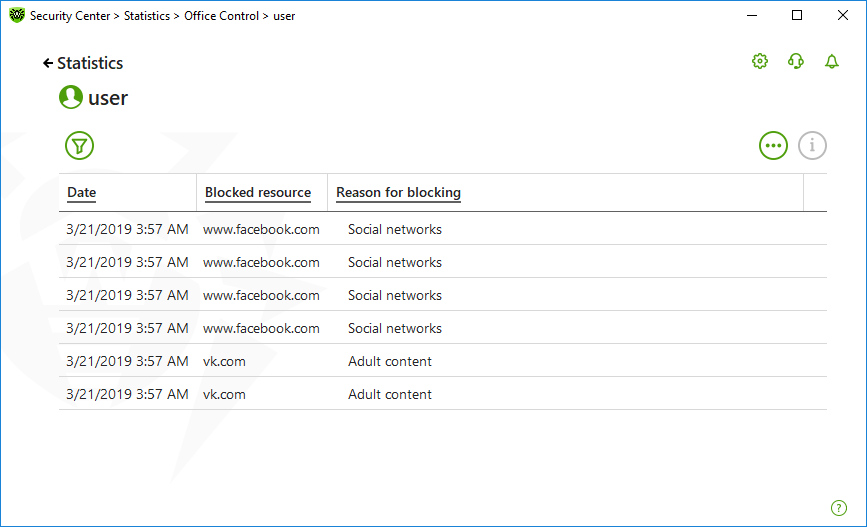
Task: Select the first vk.com Adult content row
Action: [x=443, y=361]
